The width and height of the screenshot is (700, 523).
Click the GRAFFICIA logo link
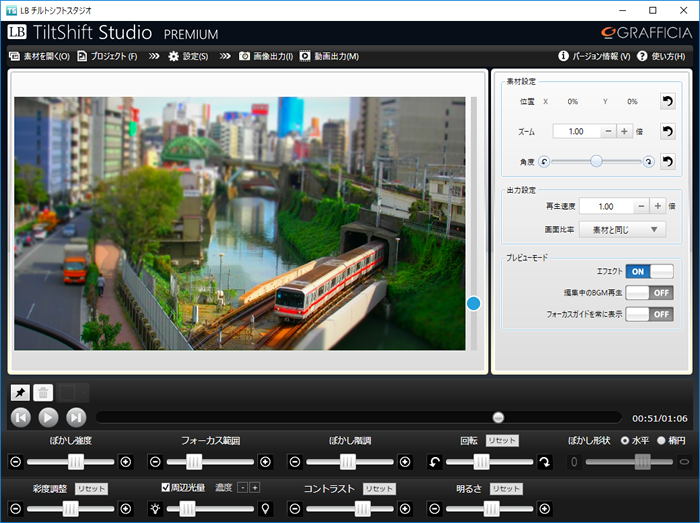646,33
